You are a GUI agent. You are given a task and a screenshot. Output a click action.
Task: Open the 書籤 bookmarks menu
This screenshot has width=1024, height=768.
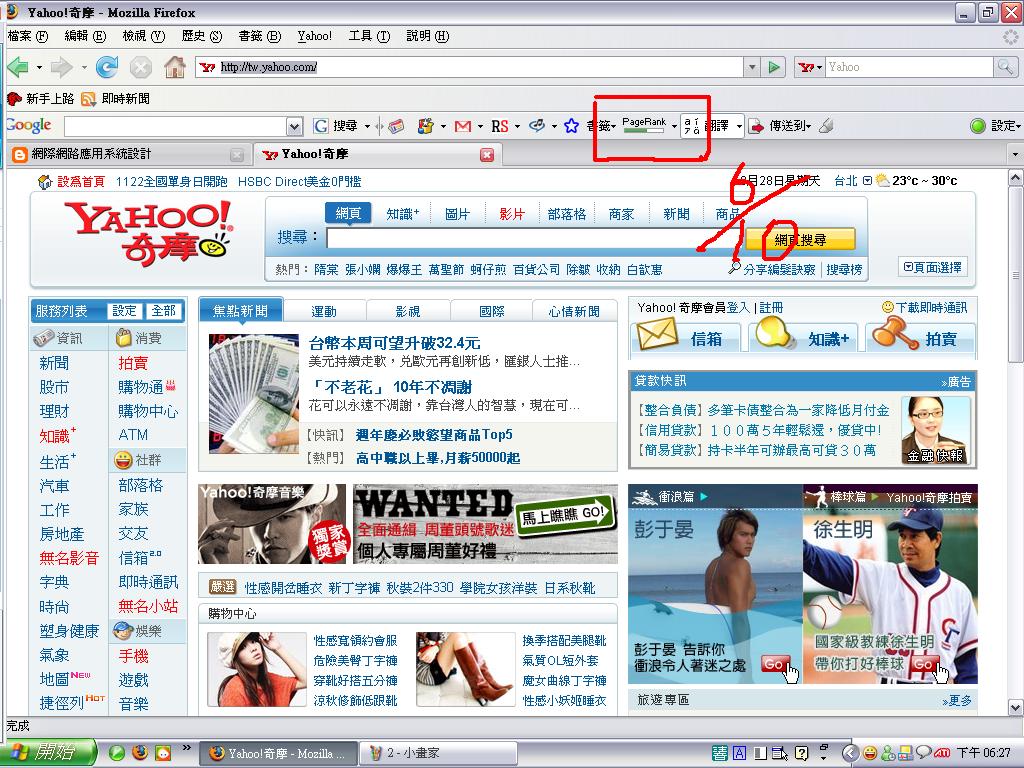(x=259, y=36)
